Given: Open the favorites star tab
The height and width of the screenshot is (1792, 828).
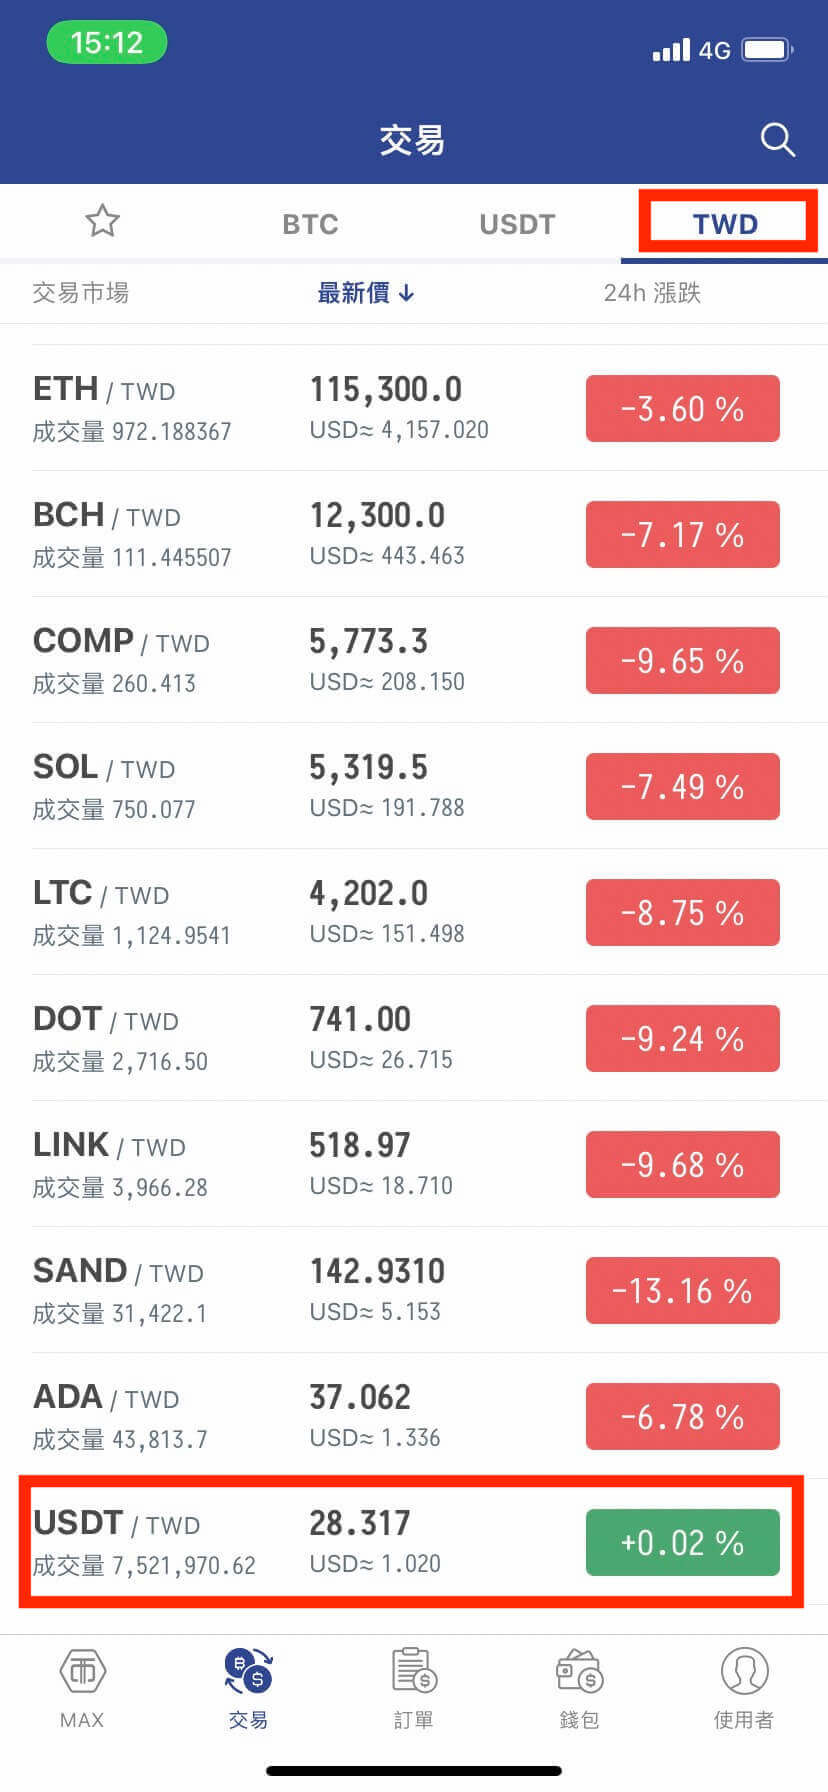Looking at the screenshot, I should [x=102, y=221].
